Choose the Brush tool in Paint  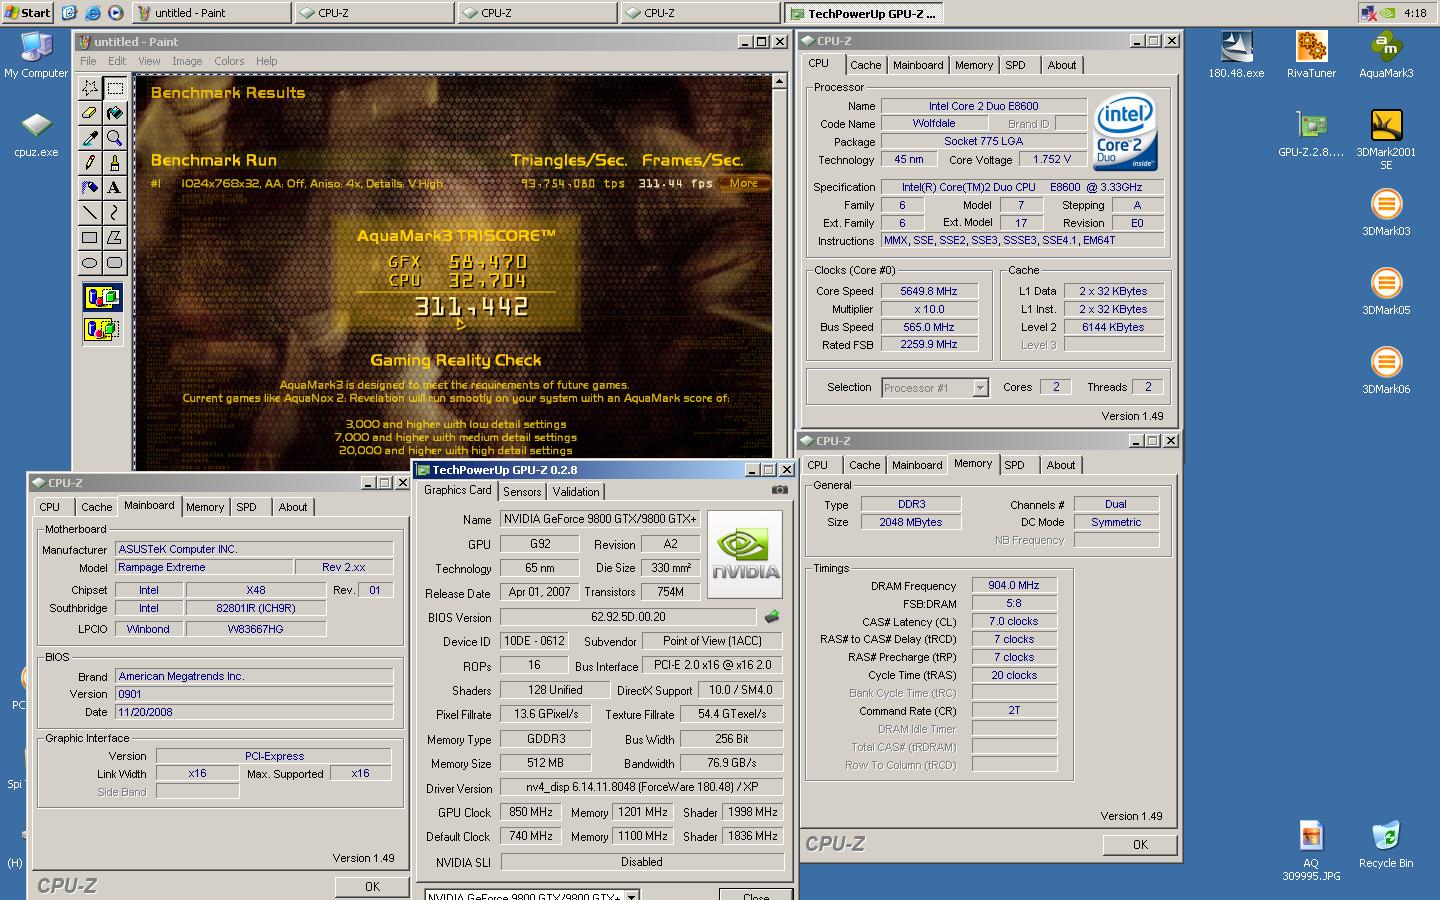click(x=115, y=162)
